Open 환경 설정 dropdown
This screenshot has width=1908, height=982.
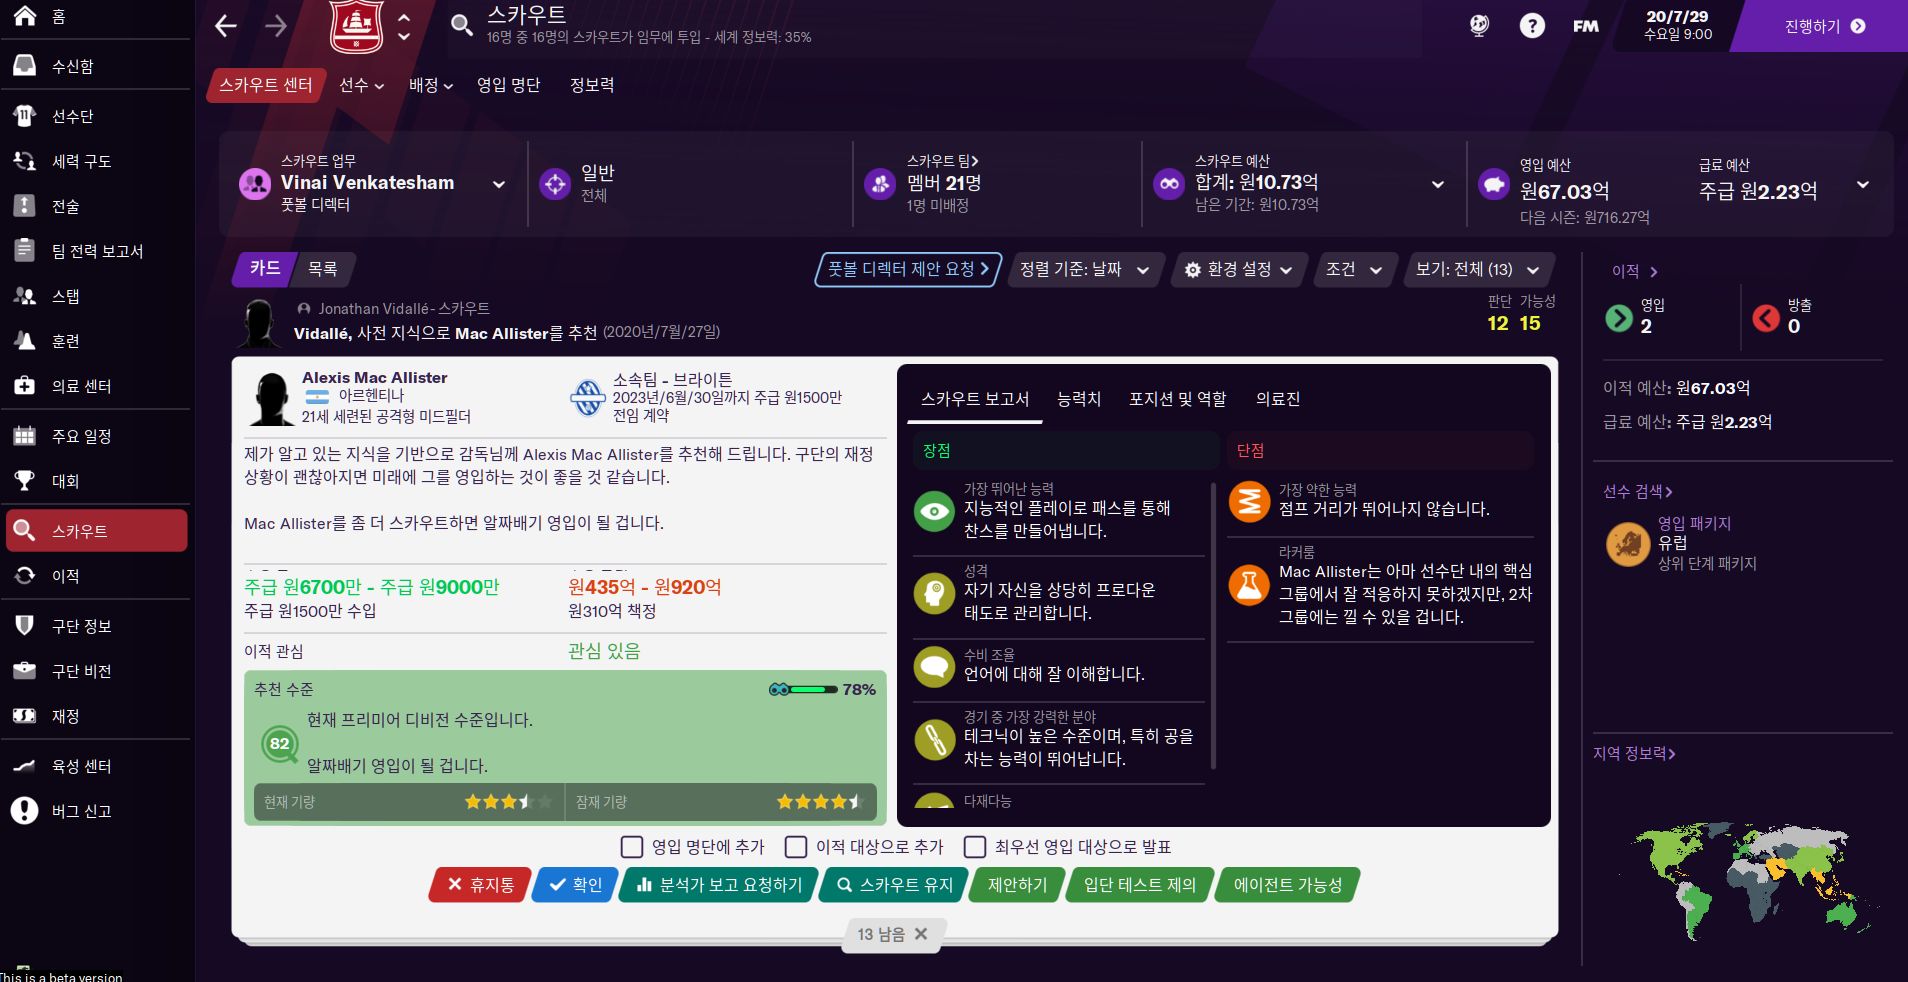(x=1238, y=269)
